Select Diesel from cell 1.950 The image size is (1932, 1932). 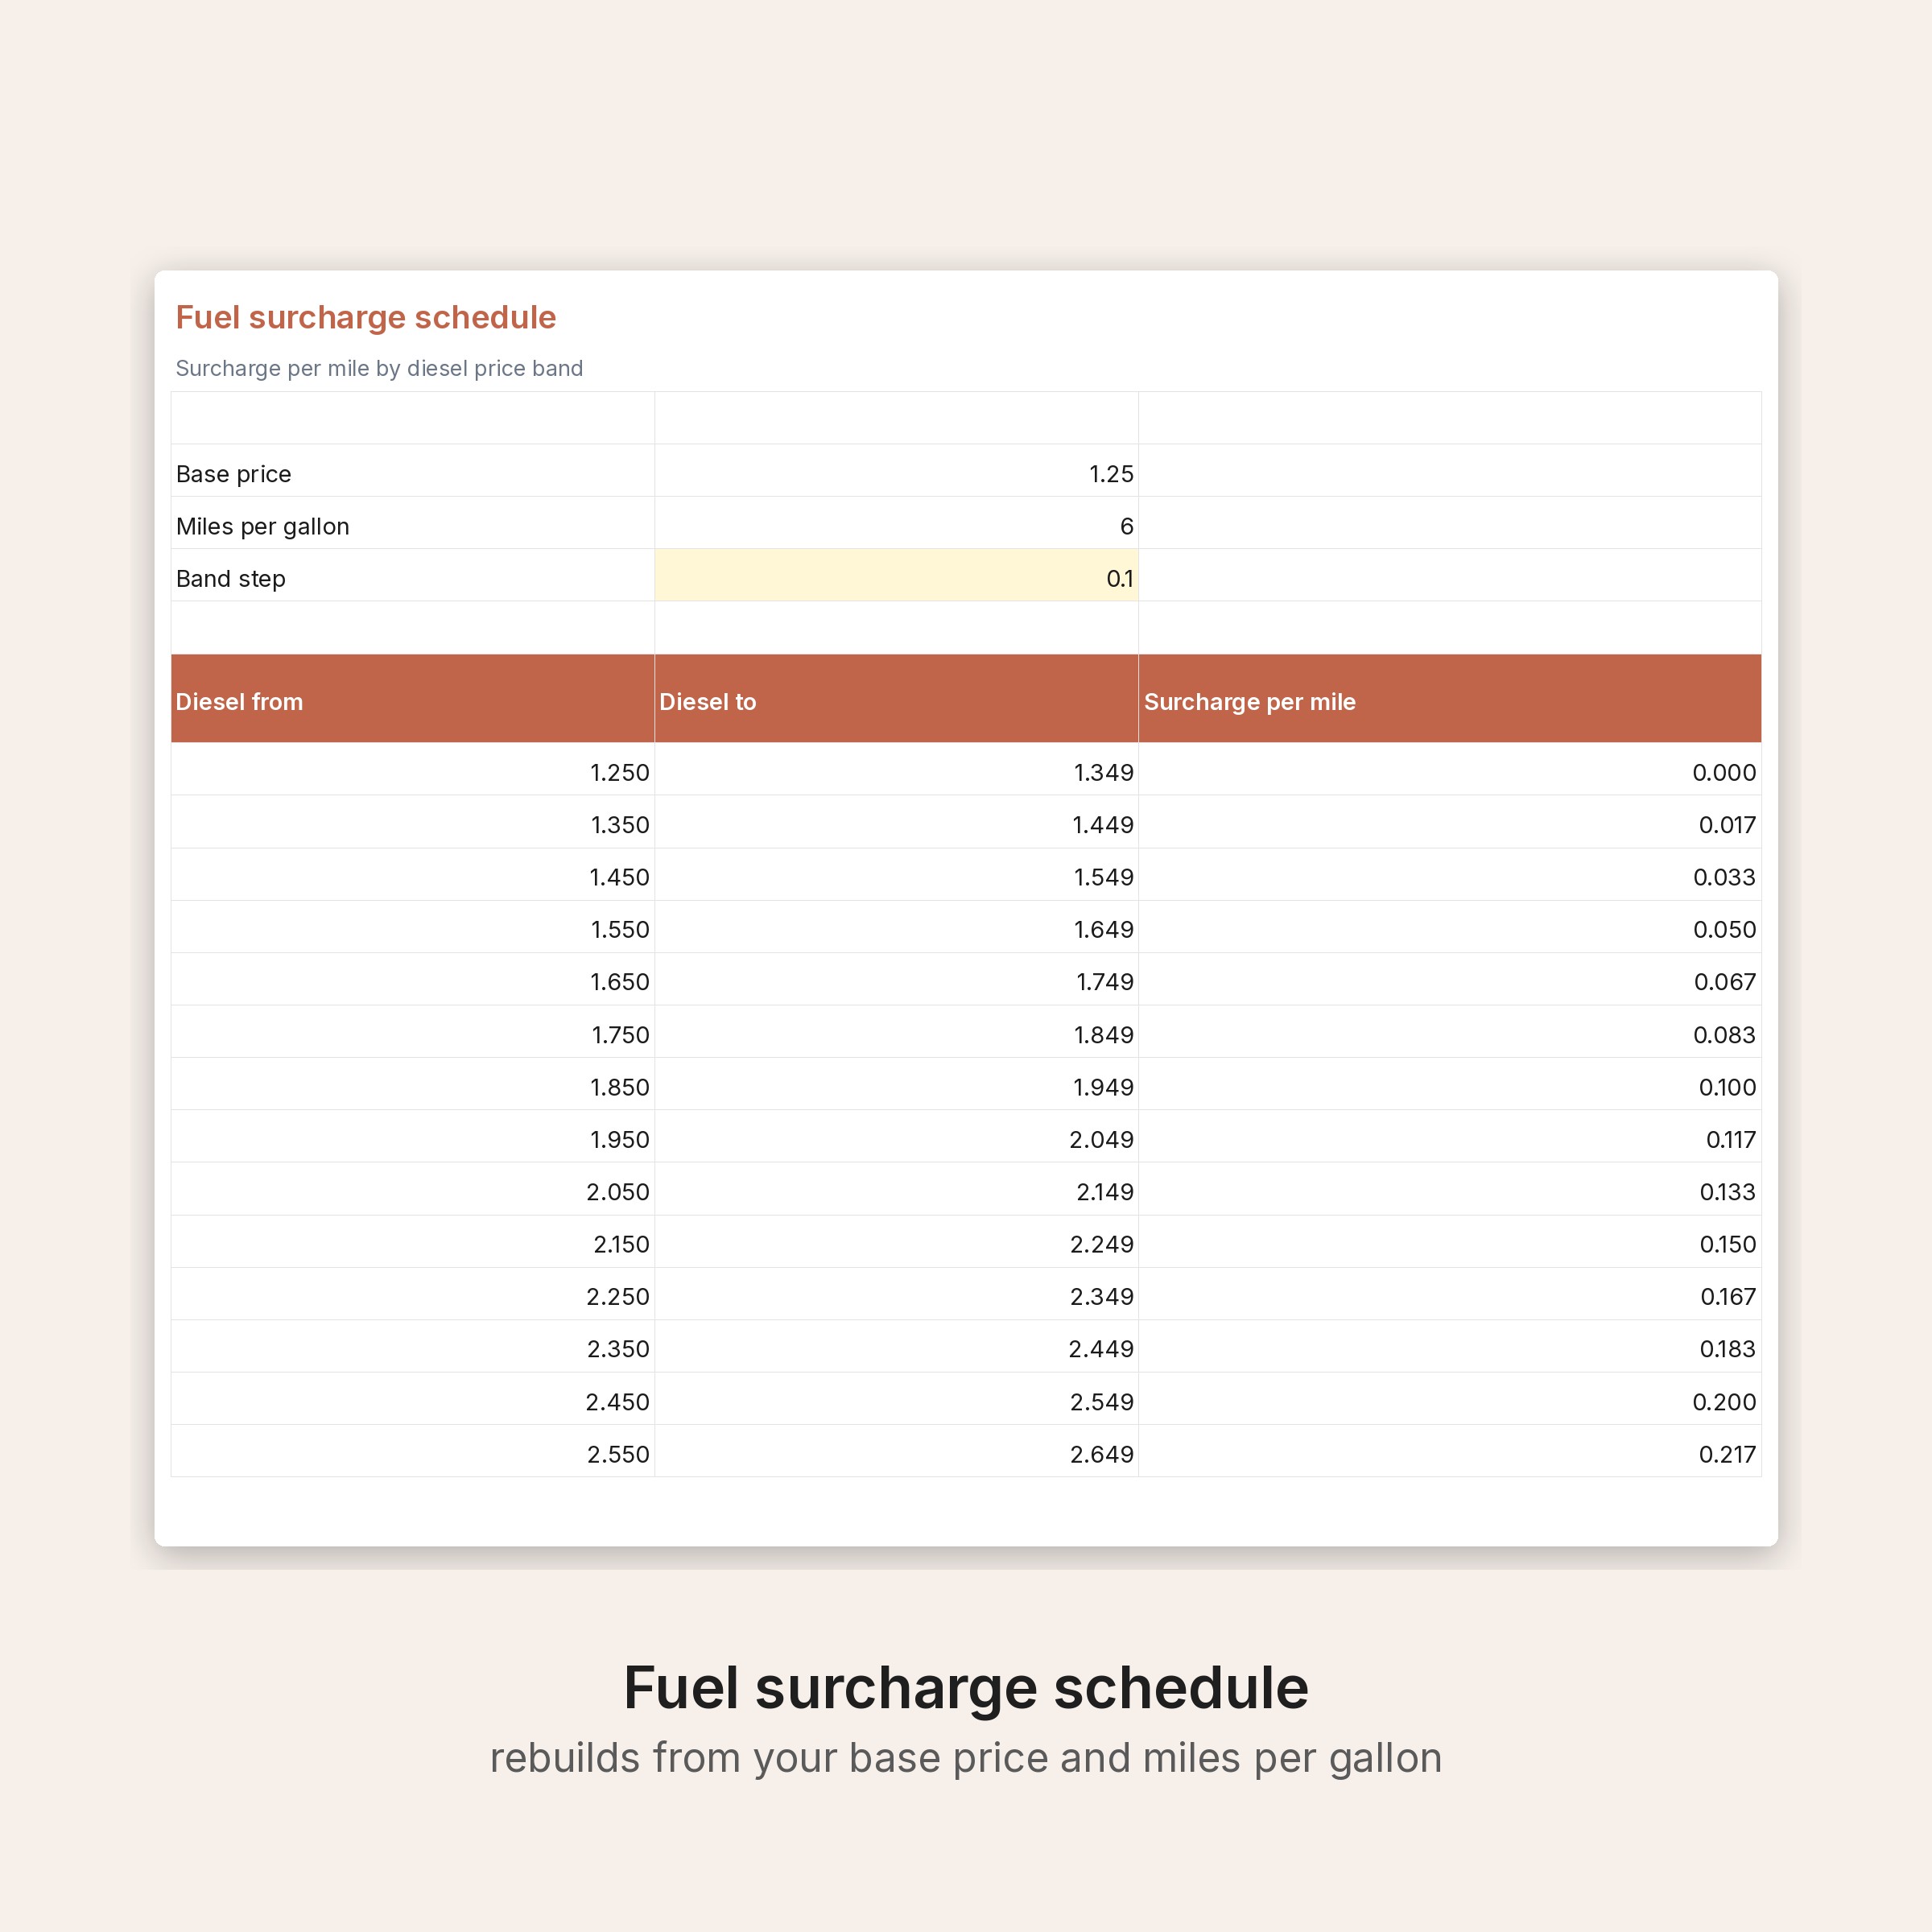pos(413,1136)
